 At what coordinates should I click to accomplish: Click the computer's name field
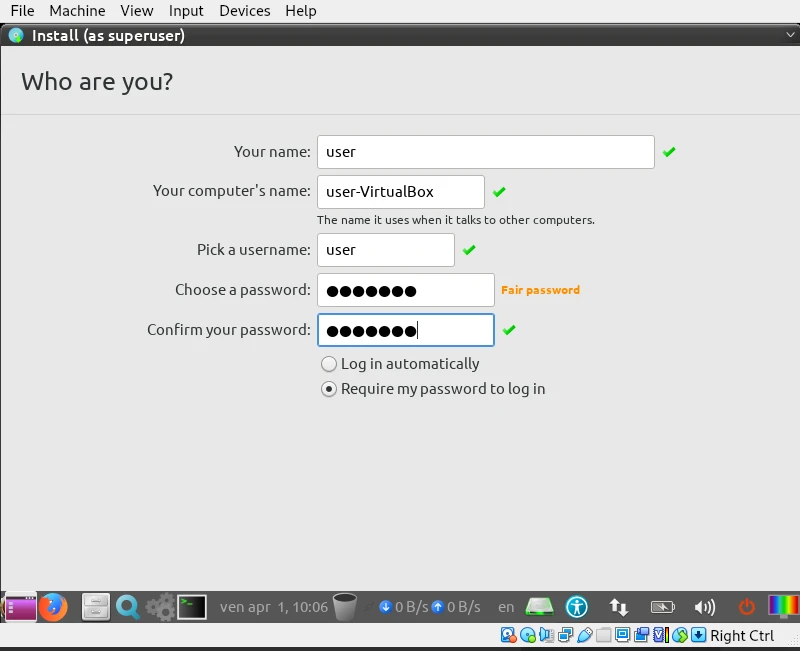[400, 192]
